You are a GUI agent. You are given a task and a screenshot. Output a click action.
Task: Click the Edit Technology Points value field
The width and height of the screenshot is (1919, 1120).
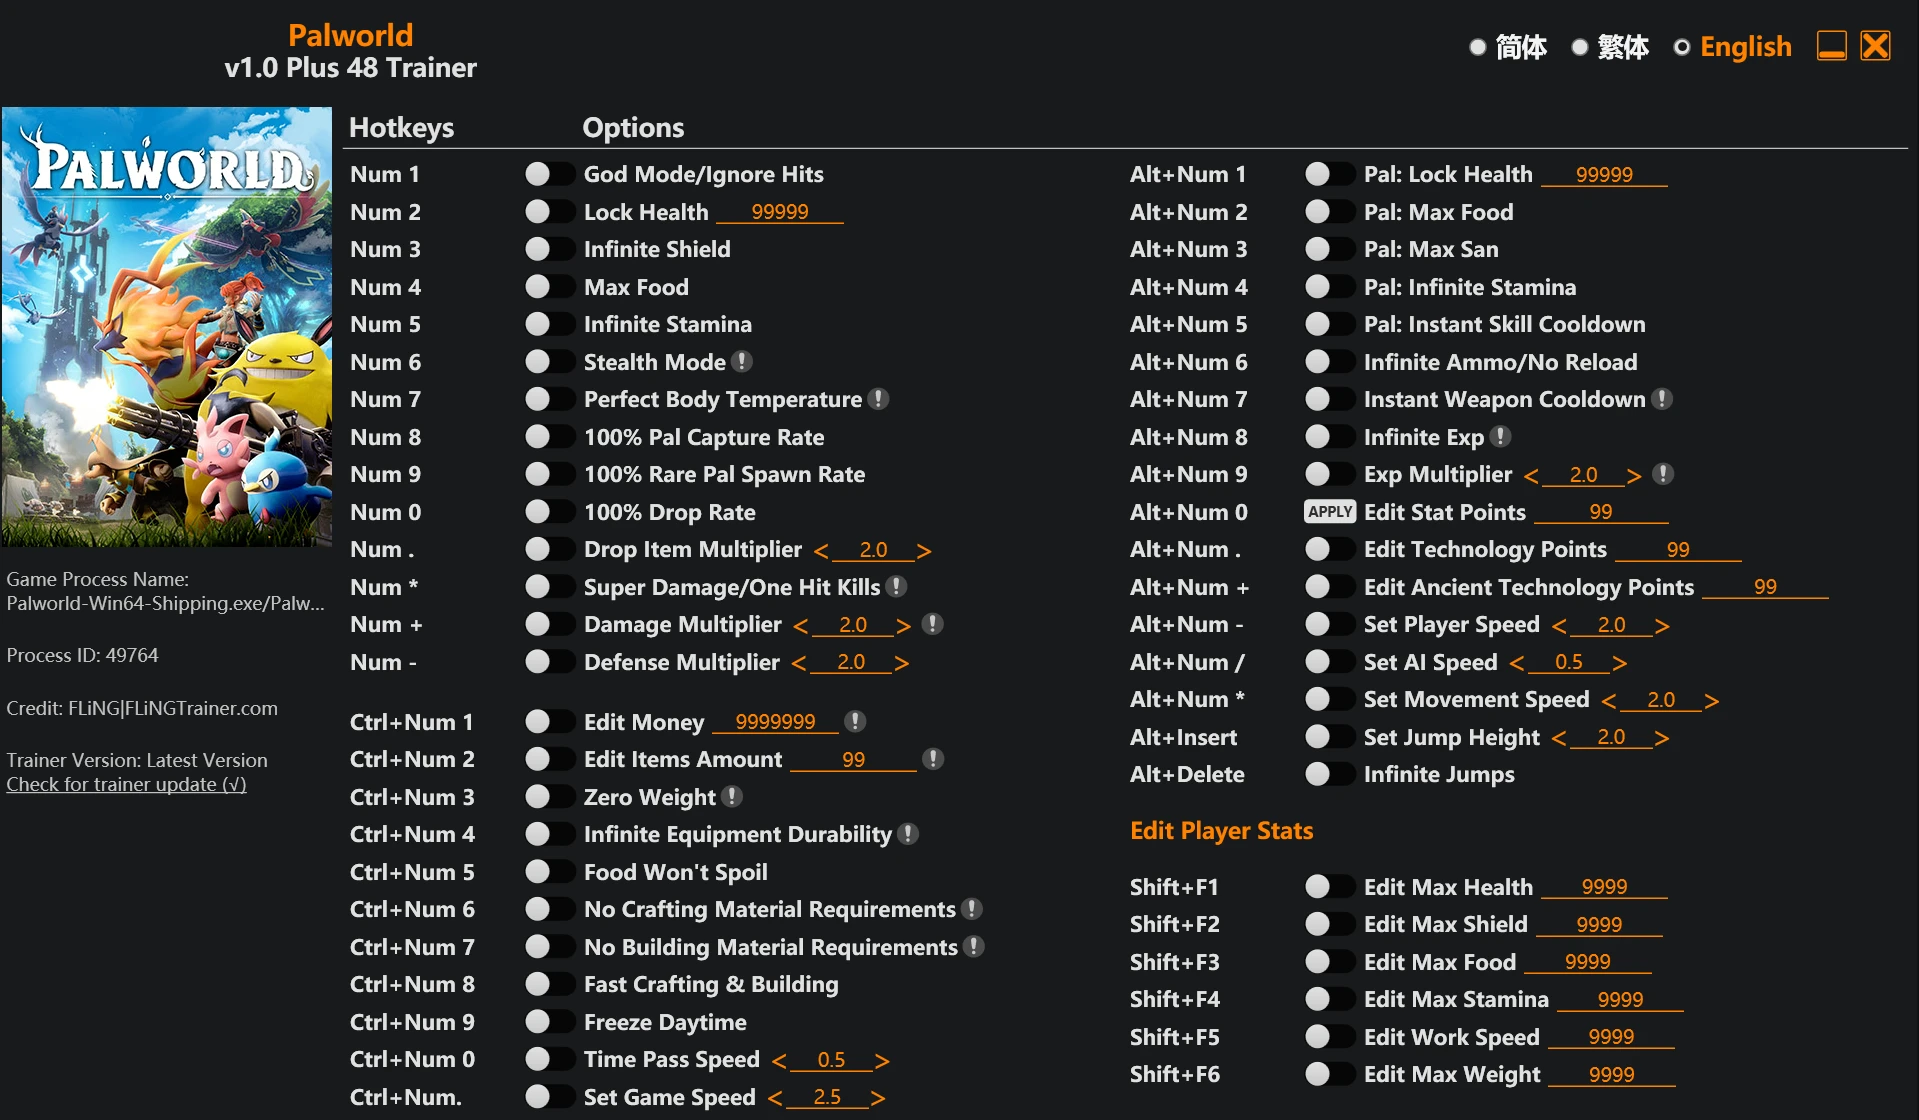(1678, 549)
